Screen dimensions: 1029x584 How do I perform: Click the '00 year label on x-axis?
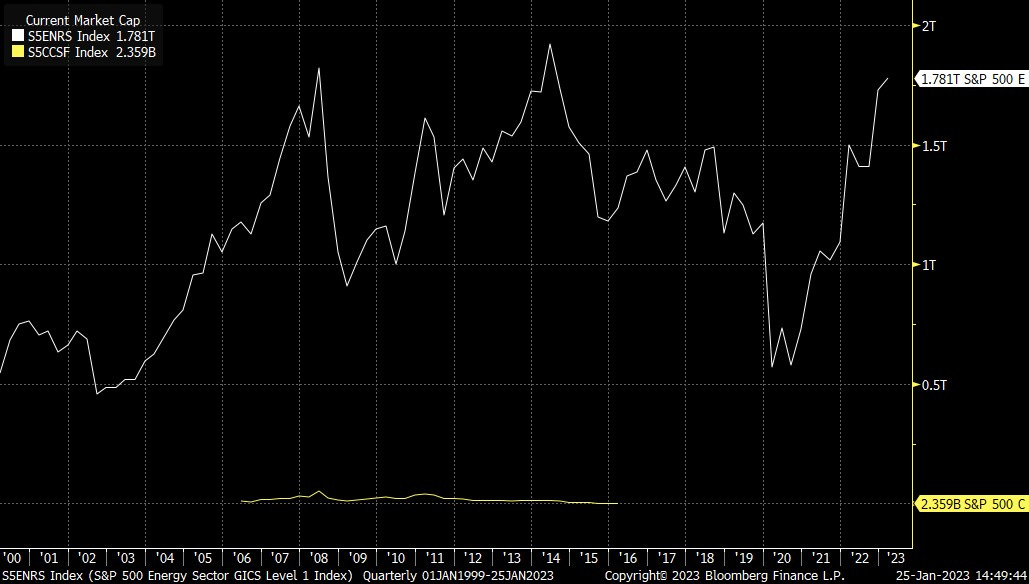point(12,558)
